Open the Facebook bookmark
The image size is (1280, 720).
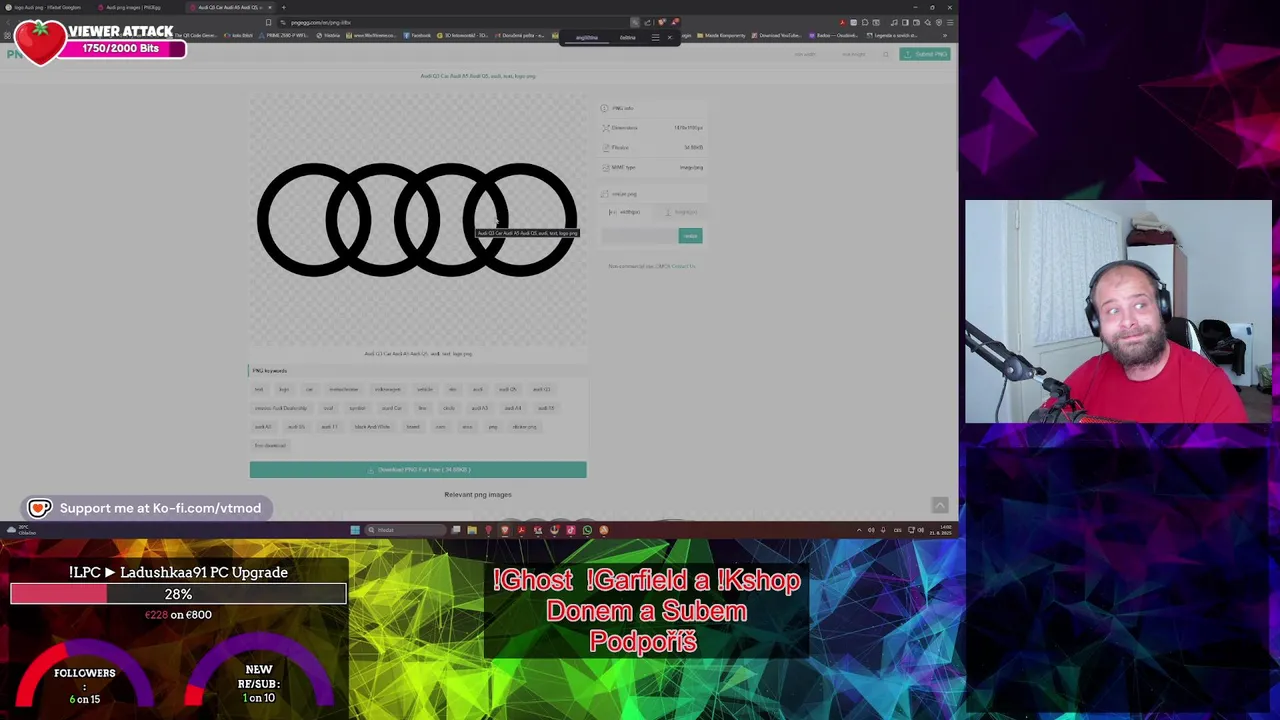point(418,35)
